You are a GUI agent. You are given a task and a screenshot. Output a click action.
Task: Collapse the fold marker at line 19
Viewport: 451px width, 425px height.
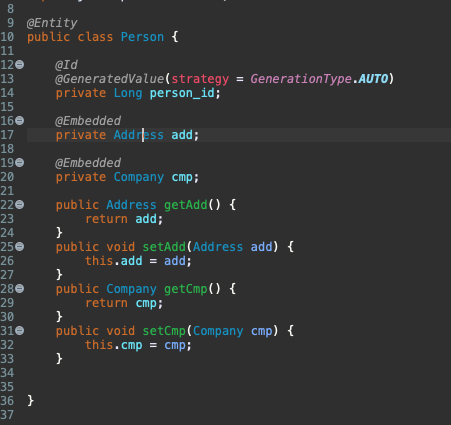pyautogui.click(x=20, y=162)
